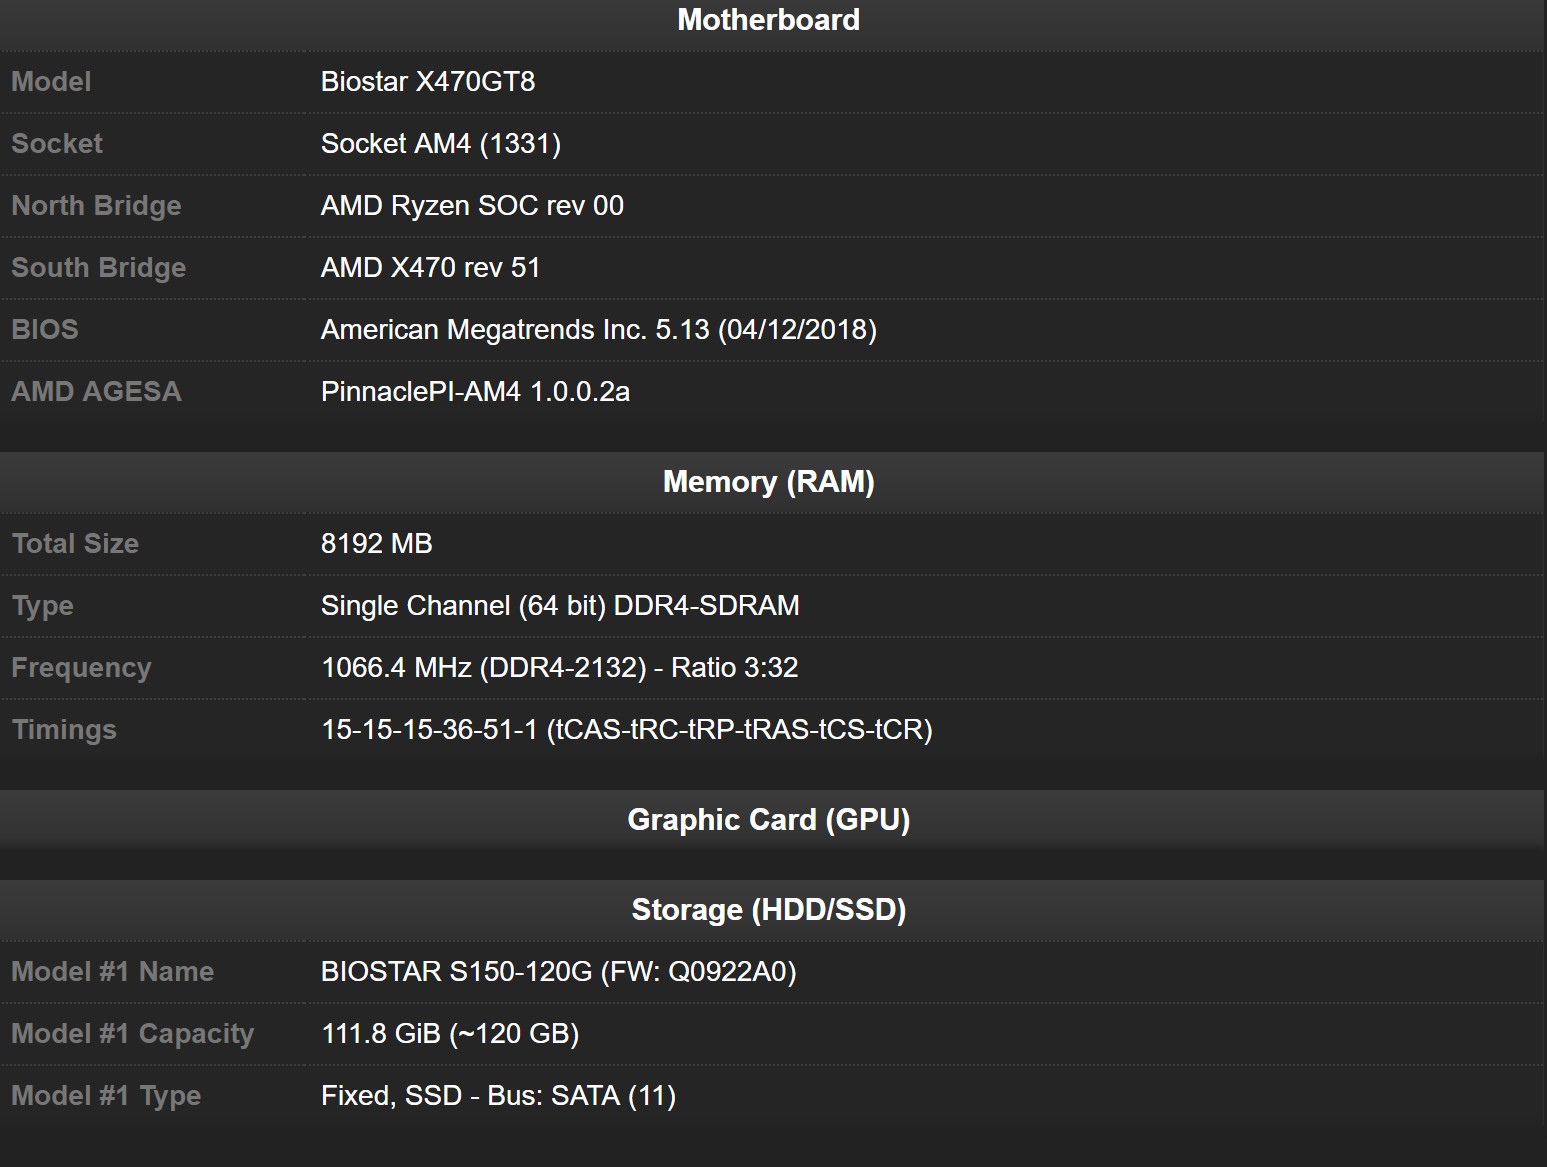The image size is (1547, 1167).
Task: Select American Megatrends Inc. 5.13 value
Action: [x=599, y=330]
